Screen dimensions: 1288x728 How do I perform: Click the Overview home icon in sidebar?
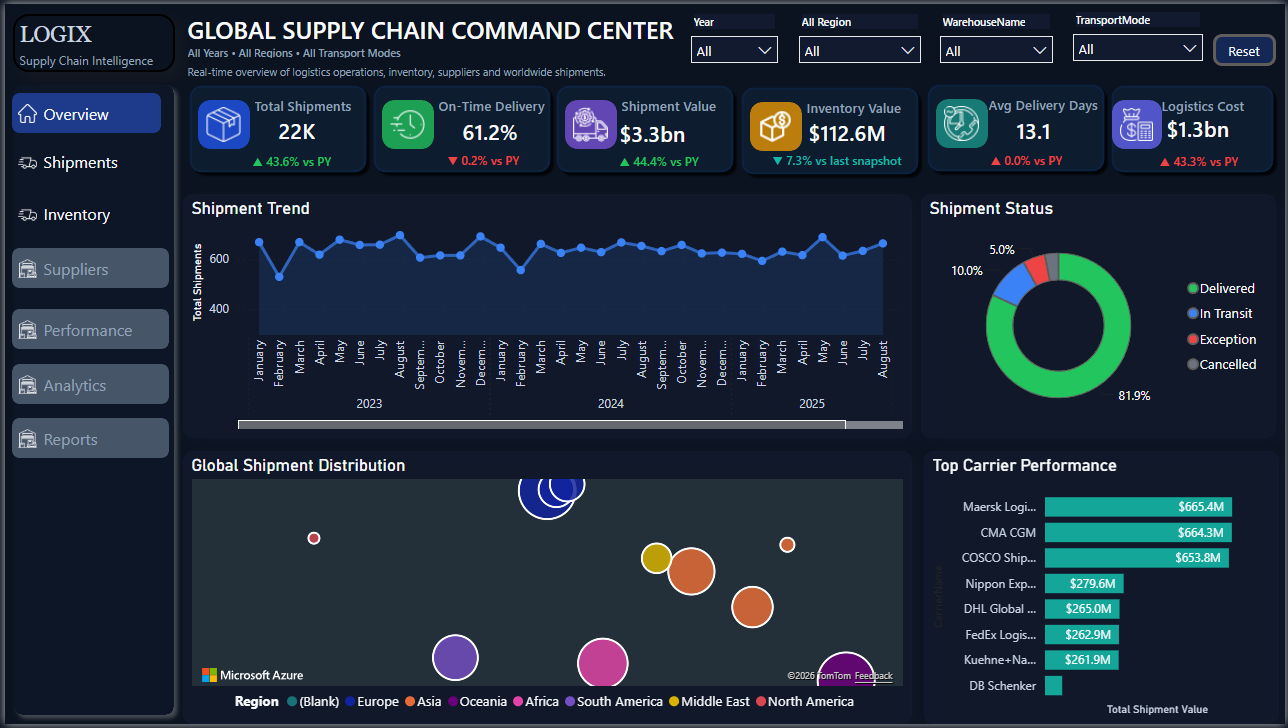point(28,114)
